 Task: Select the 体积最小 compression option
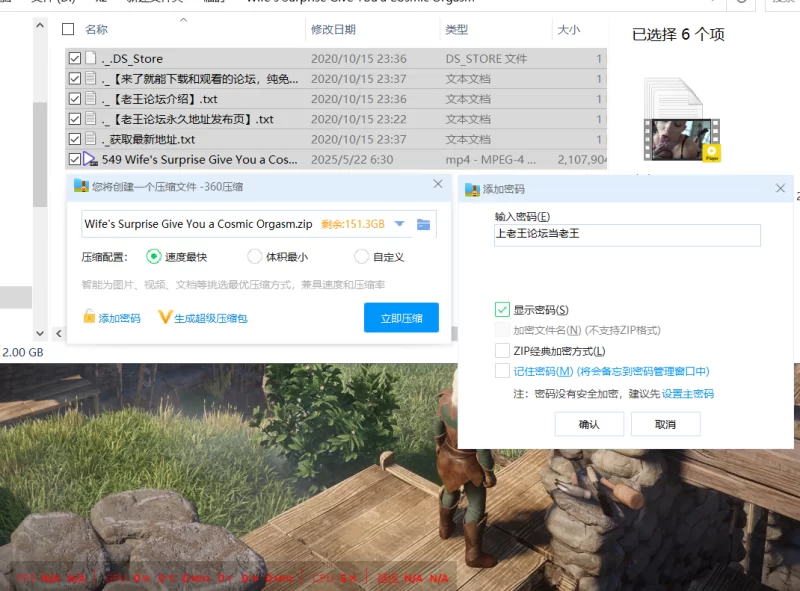point(255,257)
